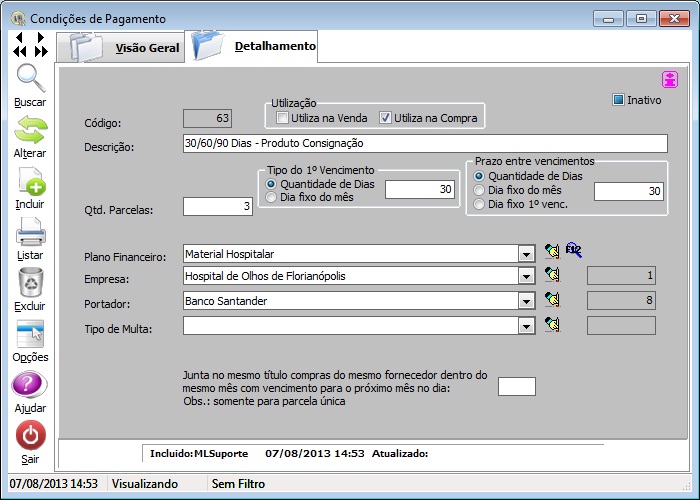Click the Incluir new document icon
The height and width of the screenshot is (500, 700).
click(30, 181)
